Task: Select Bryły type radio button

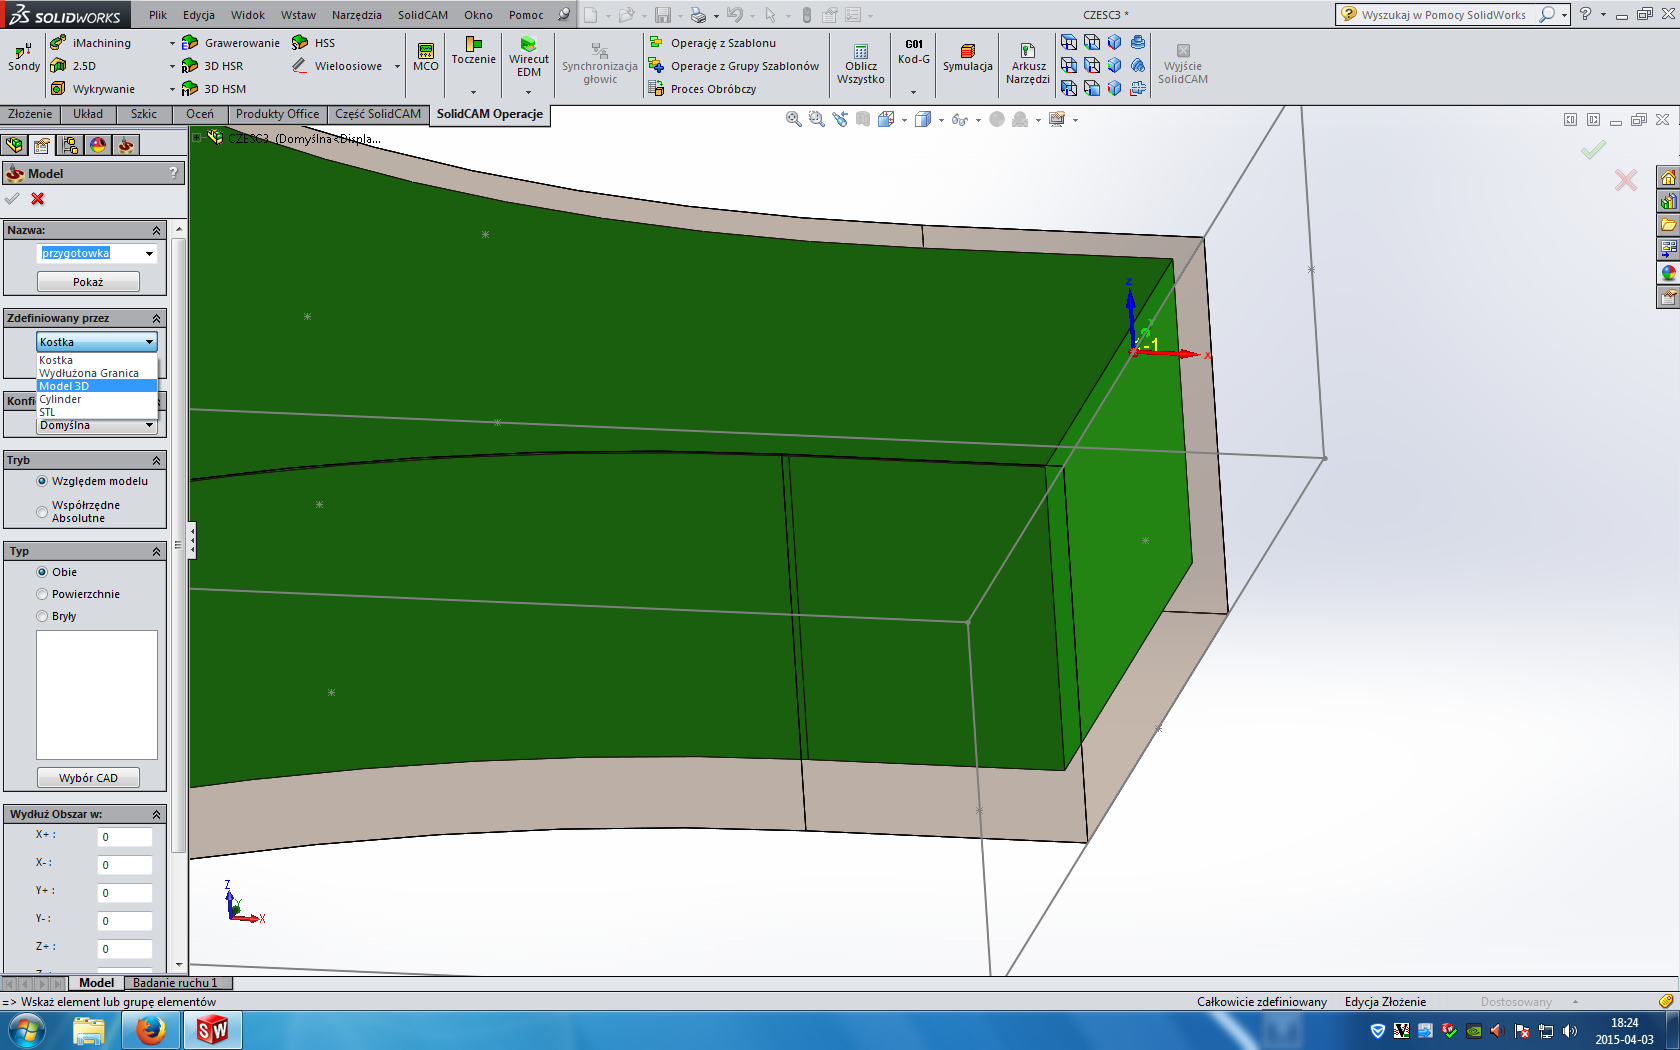Action: coord(42,616)
